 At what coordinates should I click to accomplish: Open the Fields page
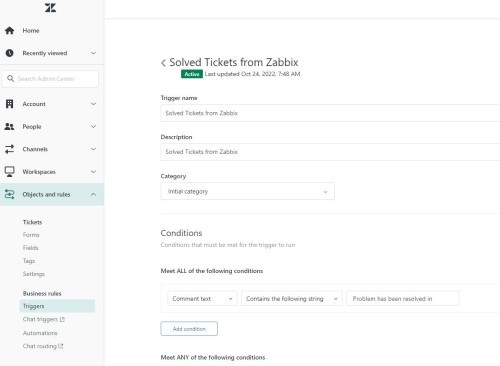30,248
